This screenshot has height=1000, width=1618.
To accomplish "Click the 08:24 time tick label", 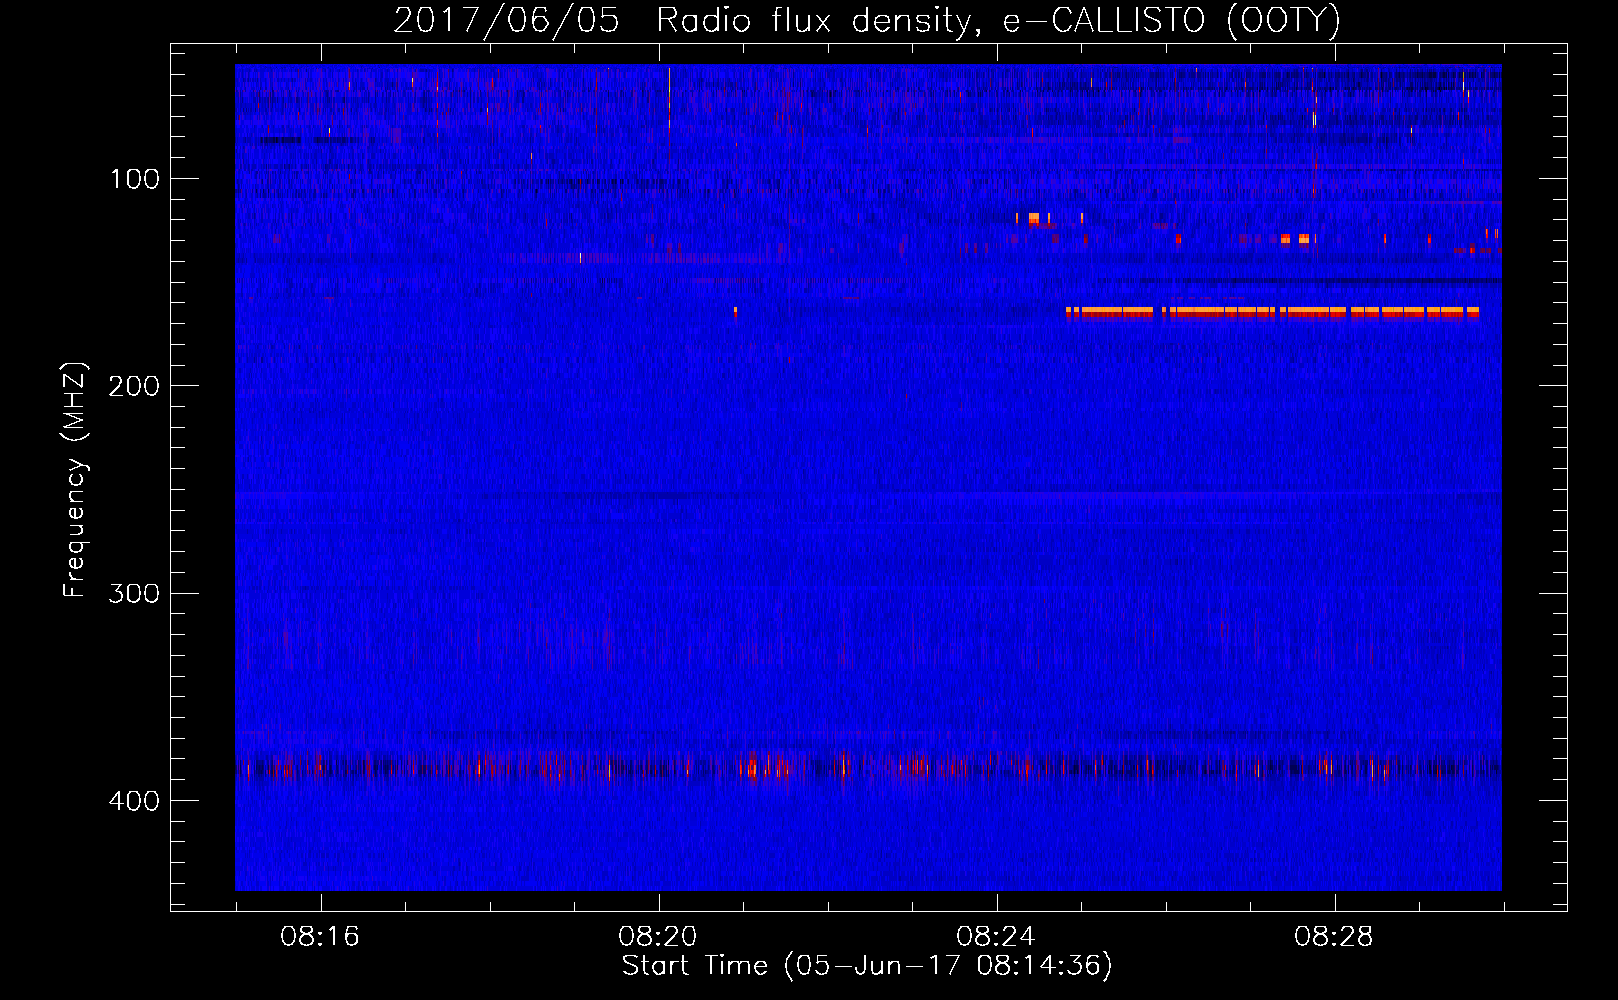I will [996, 937].
